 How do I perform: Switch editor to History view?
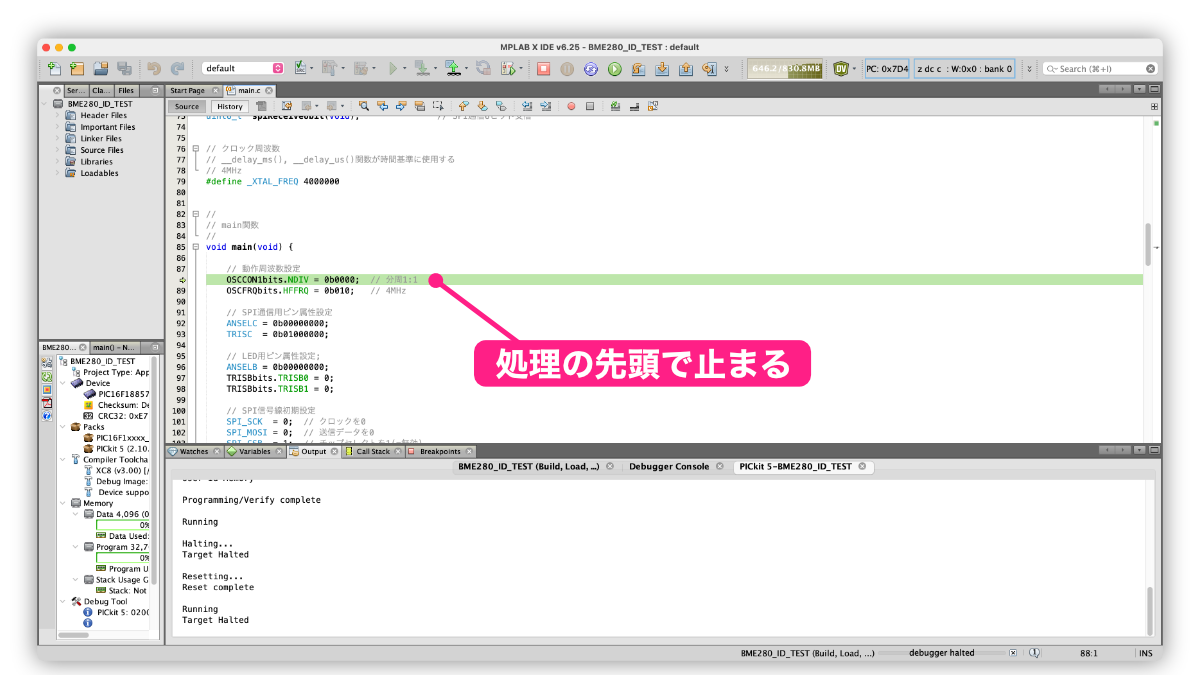pos(229,106)
